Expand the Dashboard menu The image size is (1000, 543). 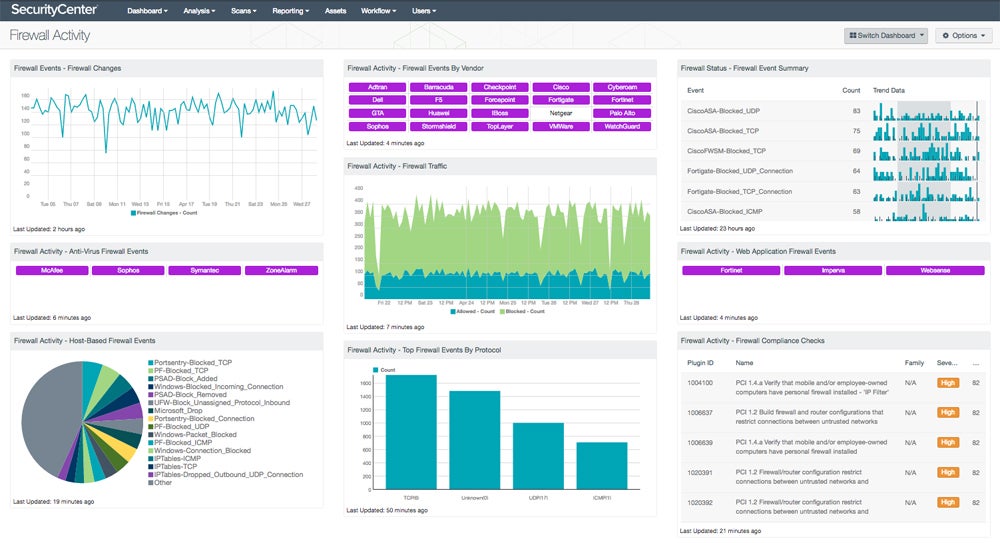[147, 10]
